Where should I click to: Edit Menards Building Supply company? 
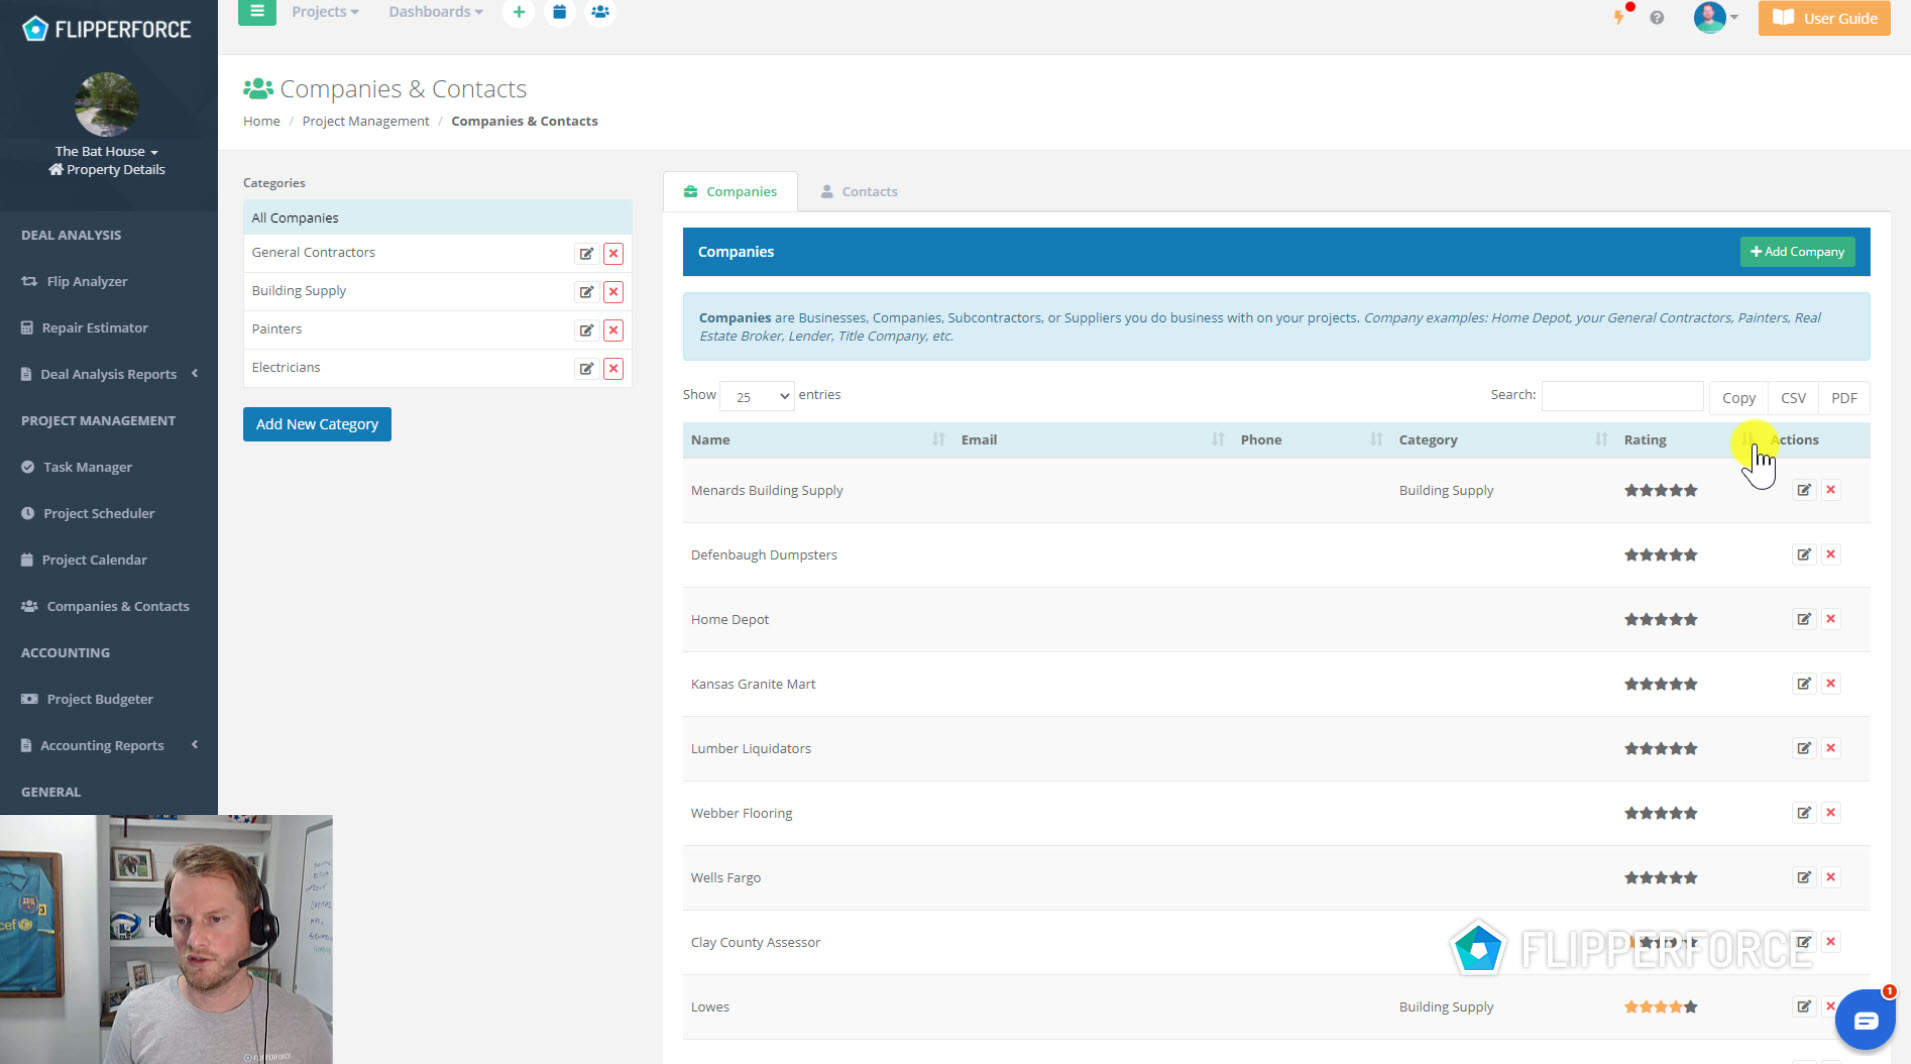click(x=1804, y=490)
